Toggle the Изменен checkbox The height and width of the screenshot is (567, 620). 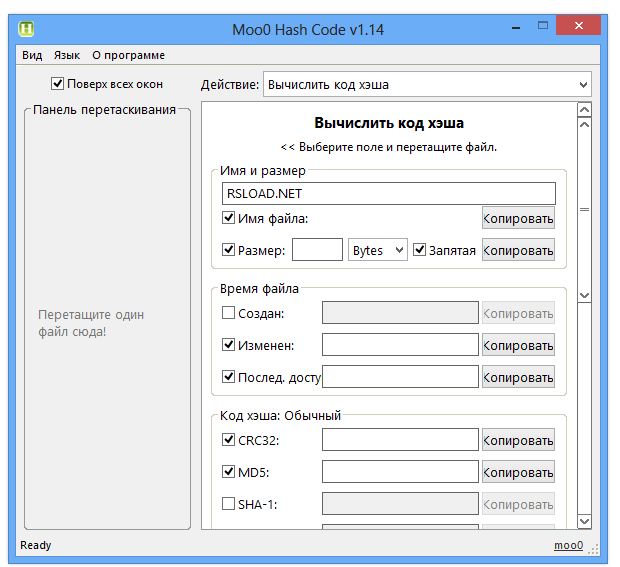point(228,345)
